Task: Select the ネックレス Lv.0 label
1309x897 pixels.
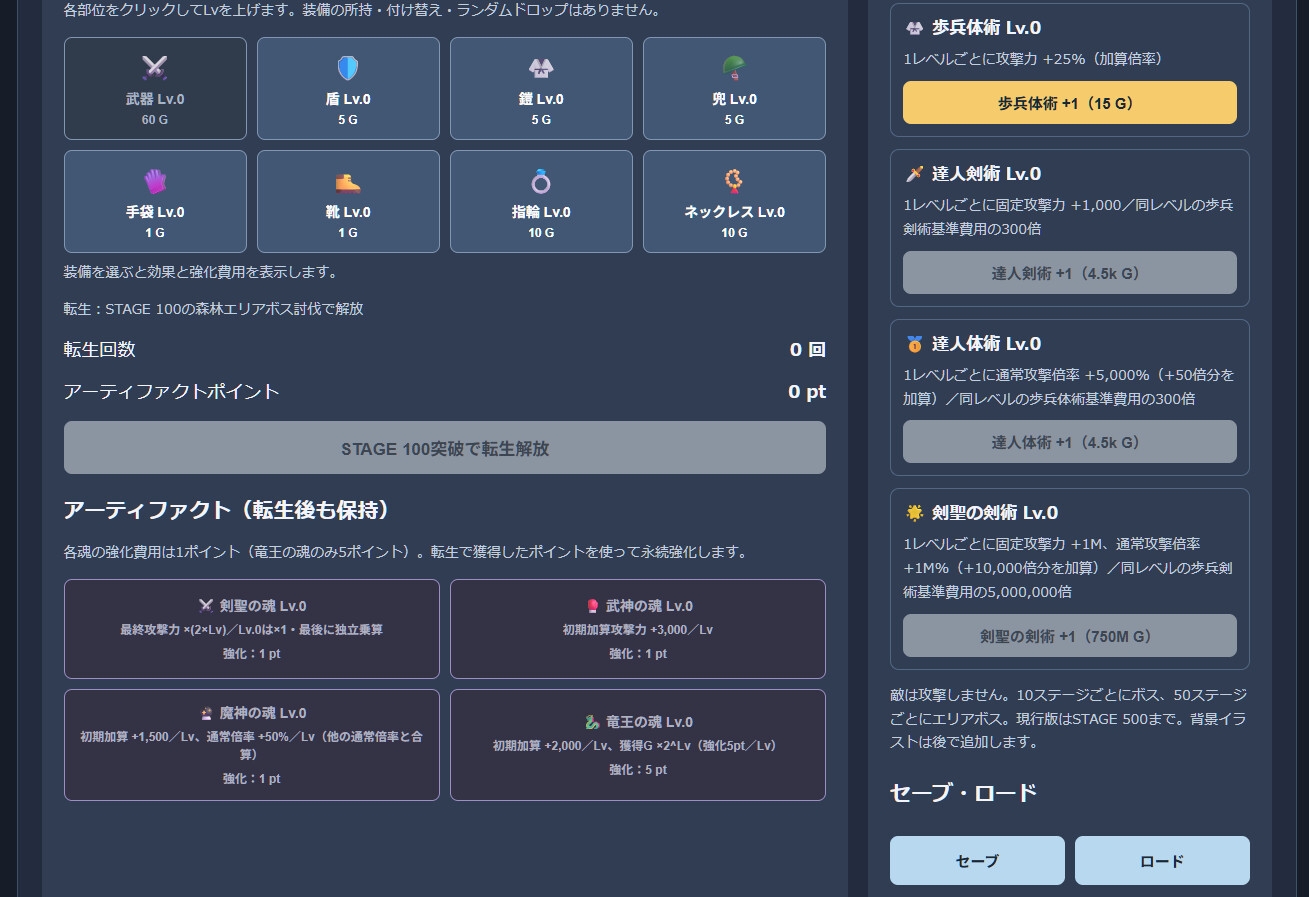Action: (734, 212)
